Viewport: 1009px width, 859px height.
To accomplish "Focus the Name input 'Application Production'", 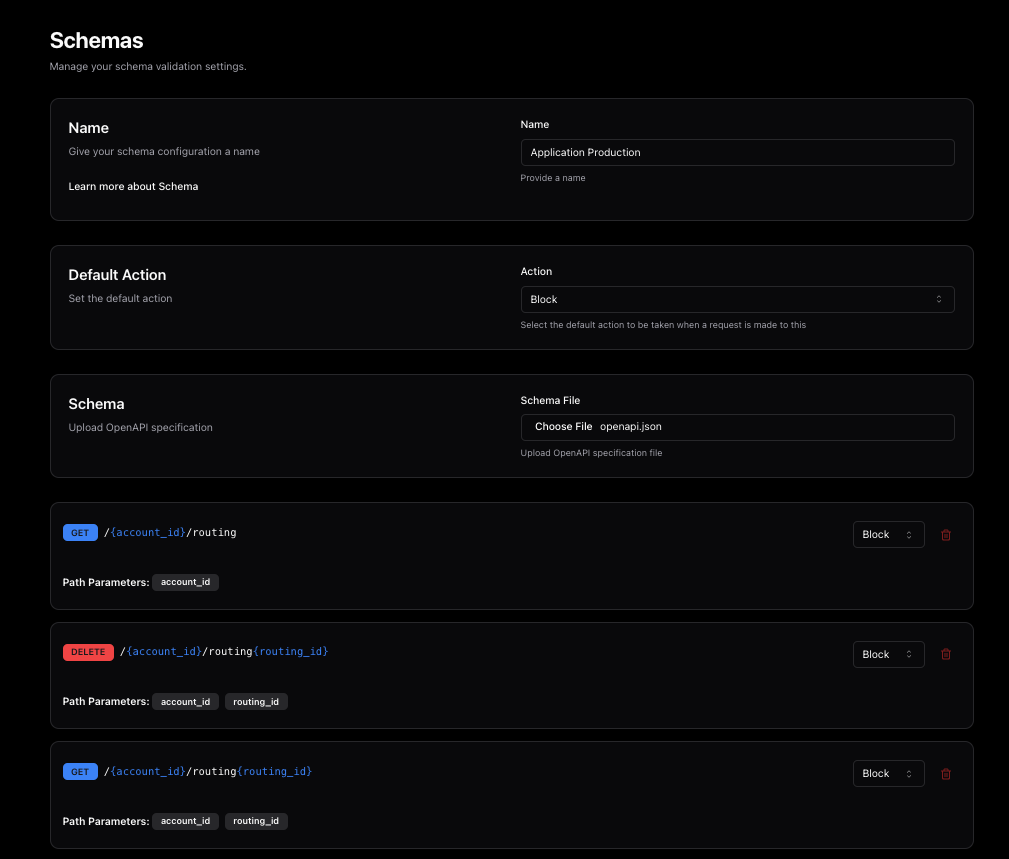I will (737, 152).
